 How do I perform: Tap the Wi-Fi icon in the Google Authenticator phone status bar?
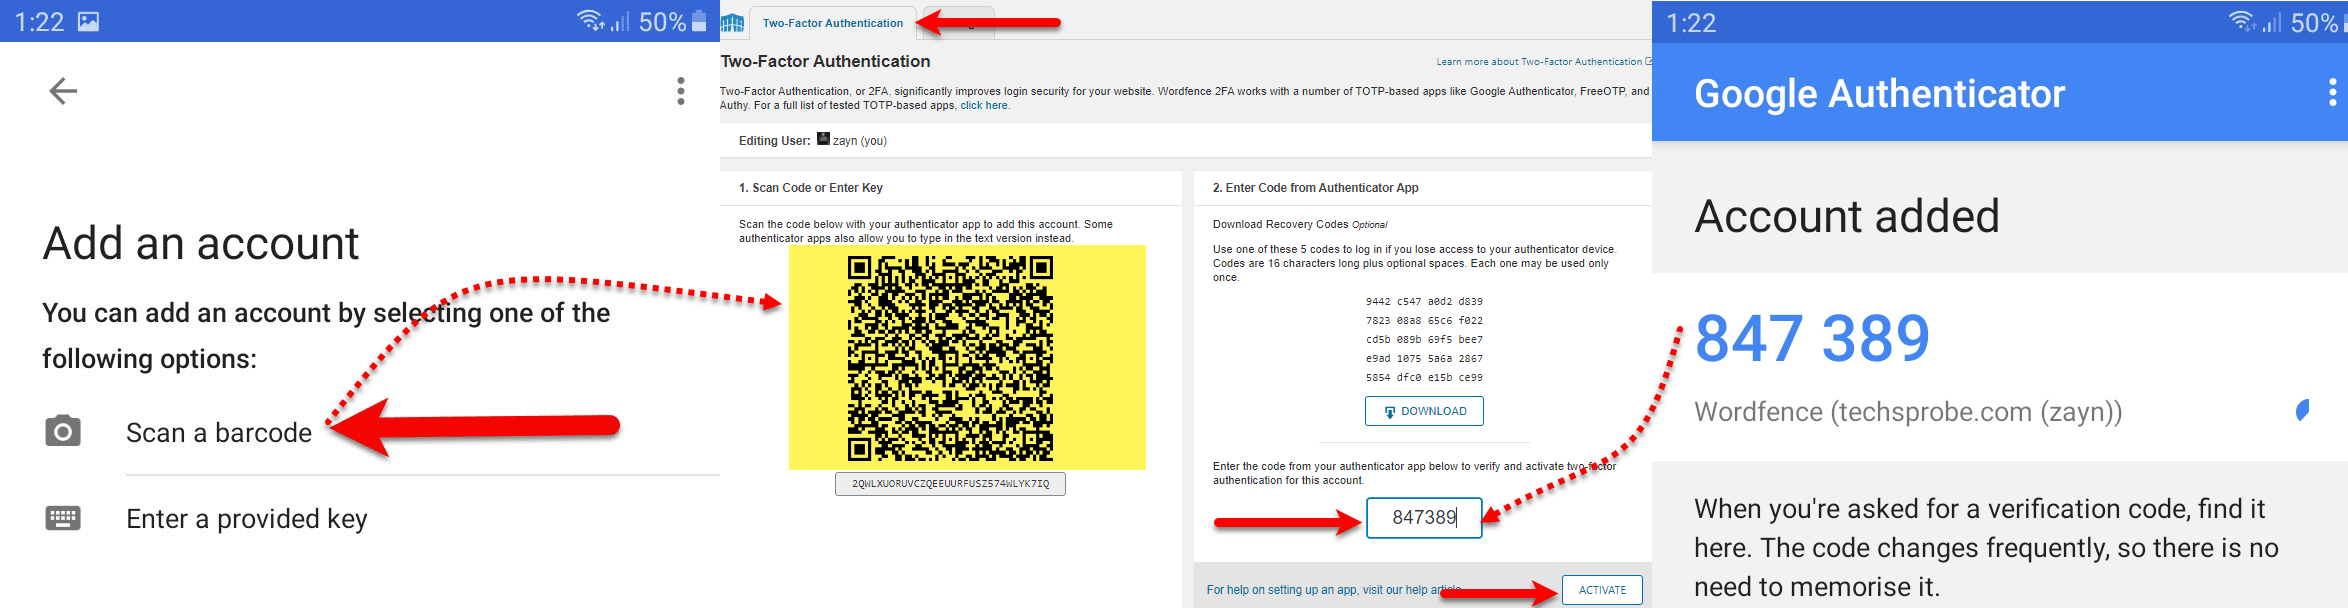click(x=2243, y=21)
